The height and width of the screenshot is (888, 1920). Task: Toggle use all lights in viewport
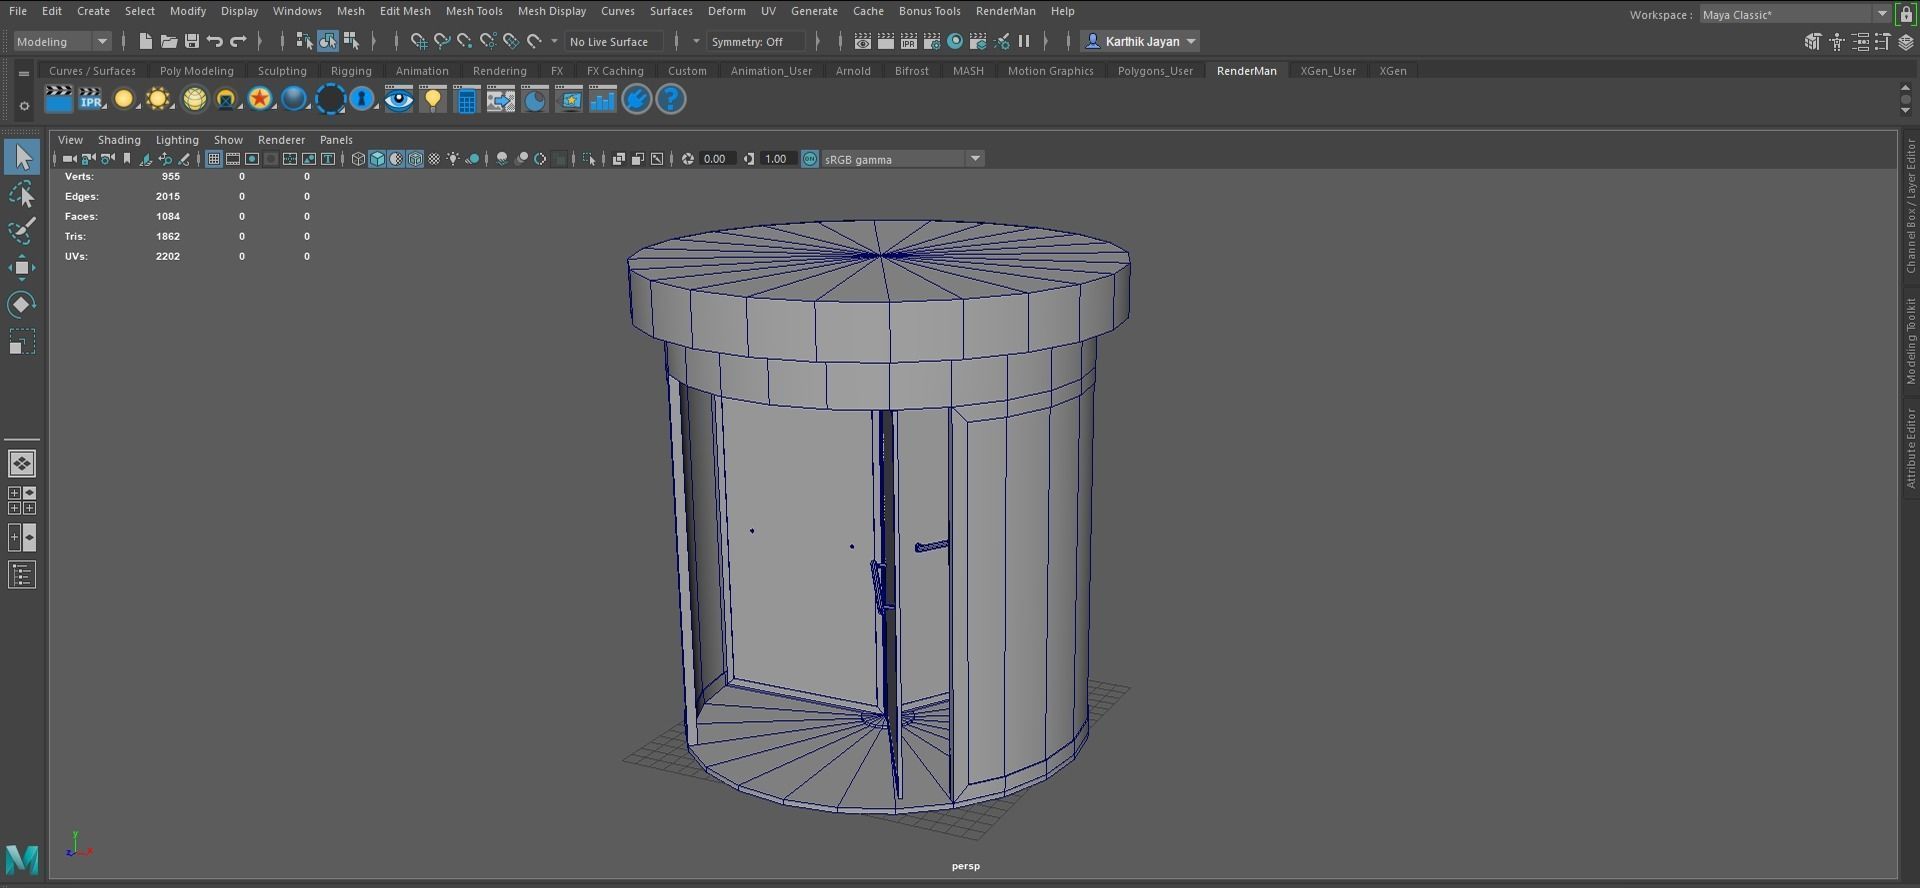[x=454, y=159]
